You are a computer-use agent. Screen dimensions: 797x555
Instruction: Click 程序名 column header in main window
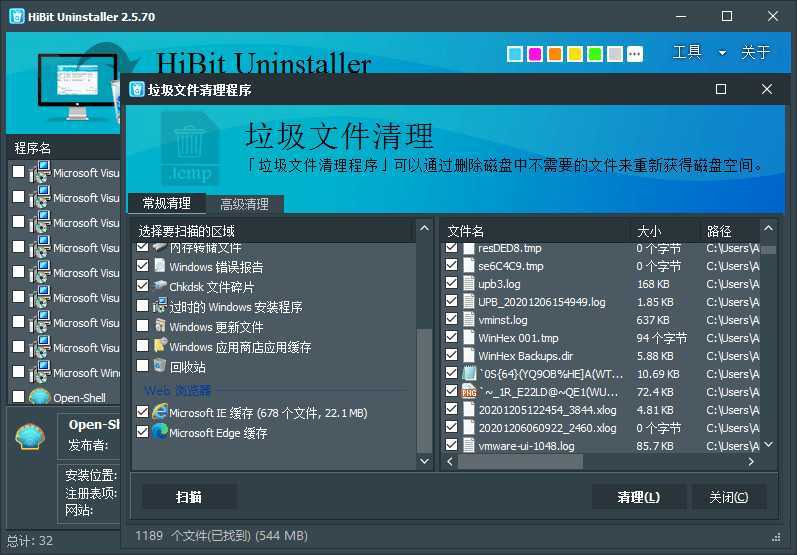click(x=64, y=148)
